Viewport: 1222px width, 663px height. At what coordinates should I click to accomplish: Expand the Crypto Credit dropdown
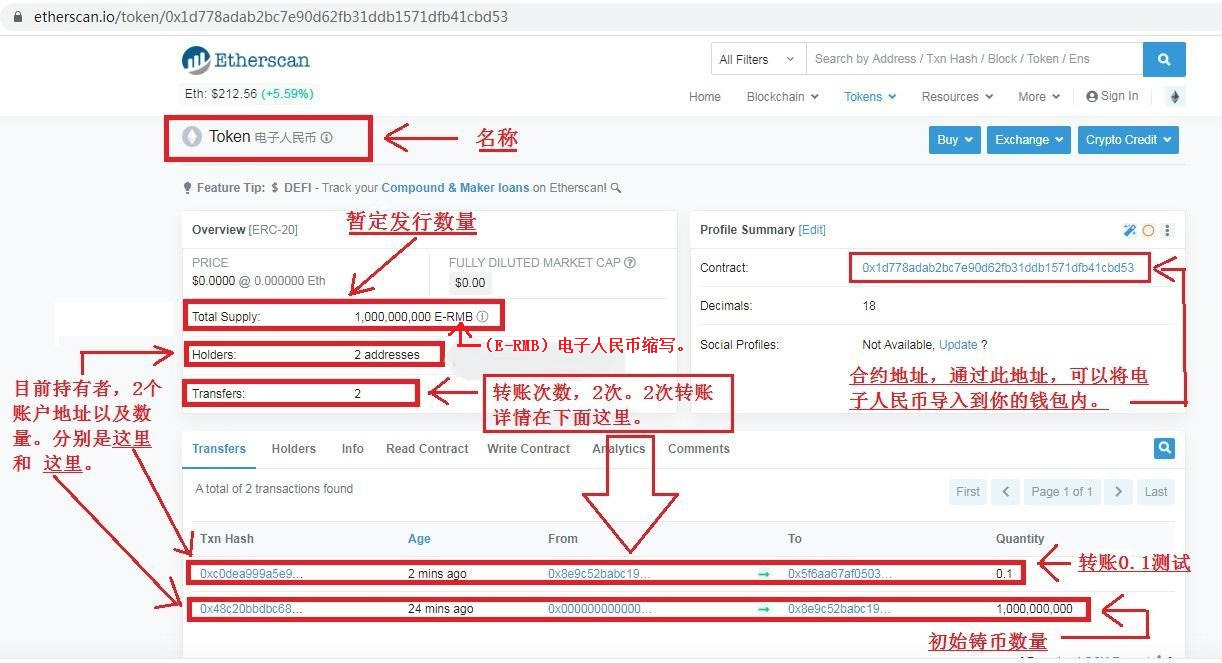1128,140
